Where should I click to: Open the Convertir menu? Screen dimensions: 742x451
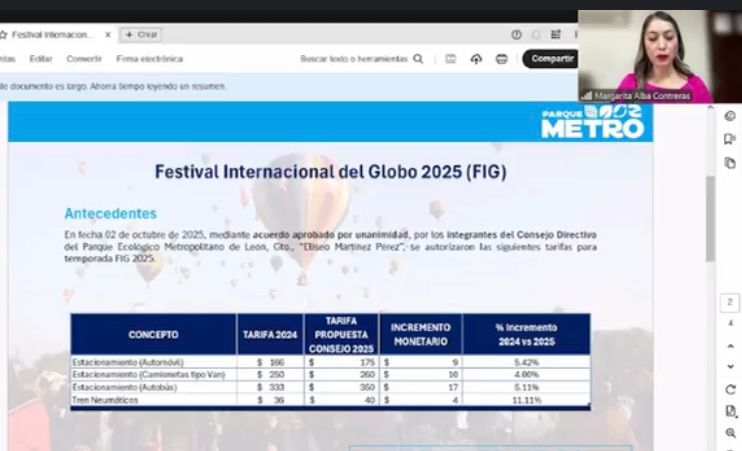pos(84,59)
